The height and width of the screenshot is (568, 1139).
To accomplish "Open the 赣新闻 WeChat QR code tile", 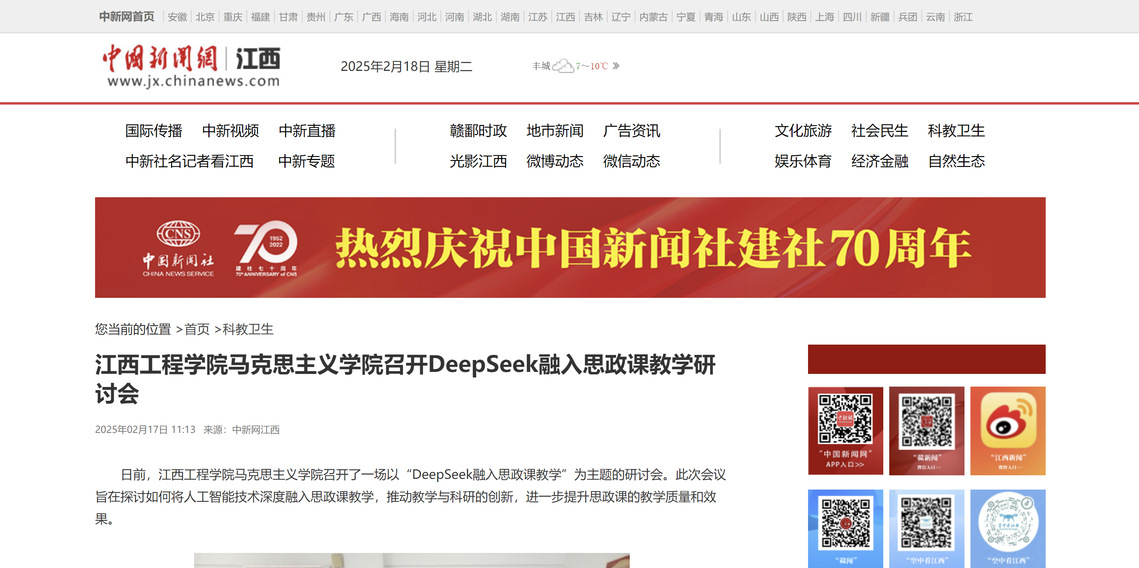I will pos(926,430).
